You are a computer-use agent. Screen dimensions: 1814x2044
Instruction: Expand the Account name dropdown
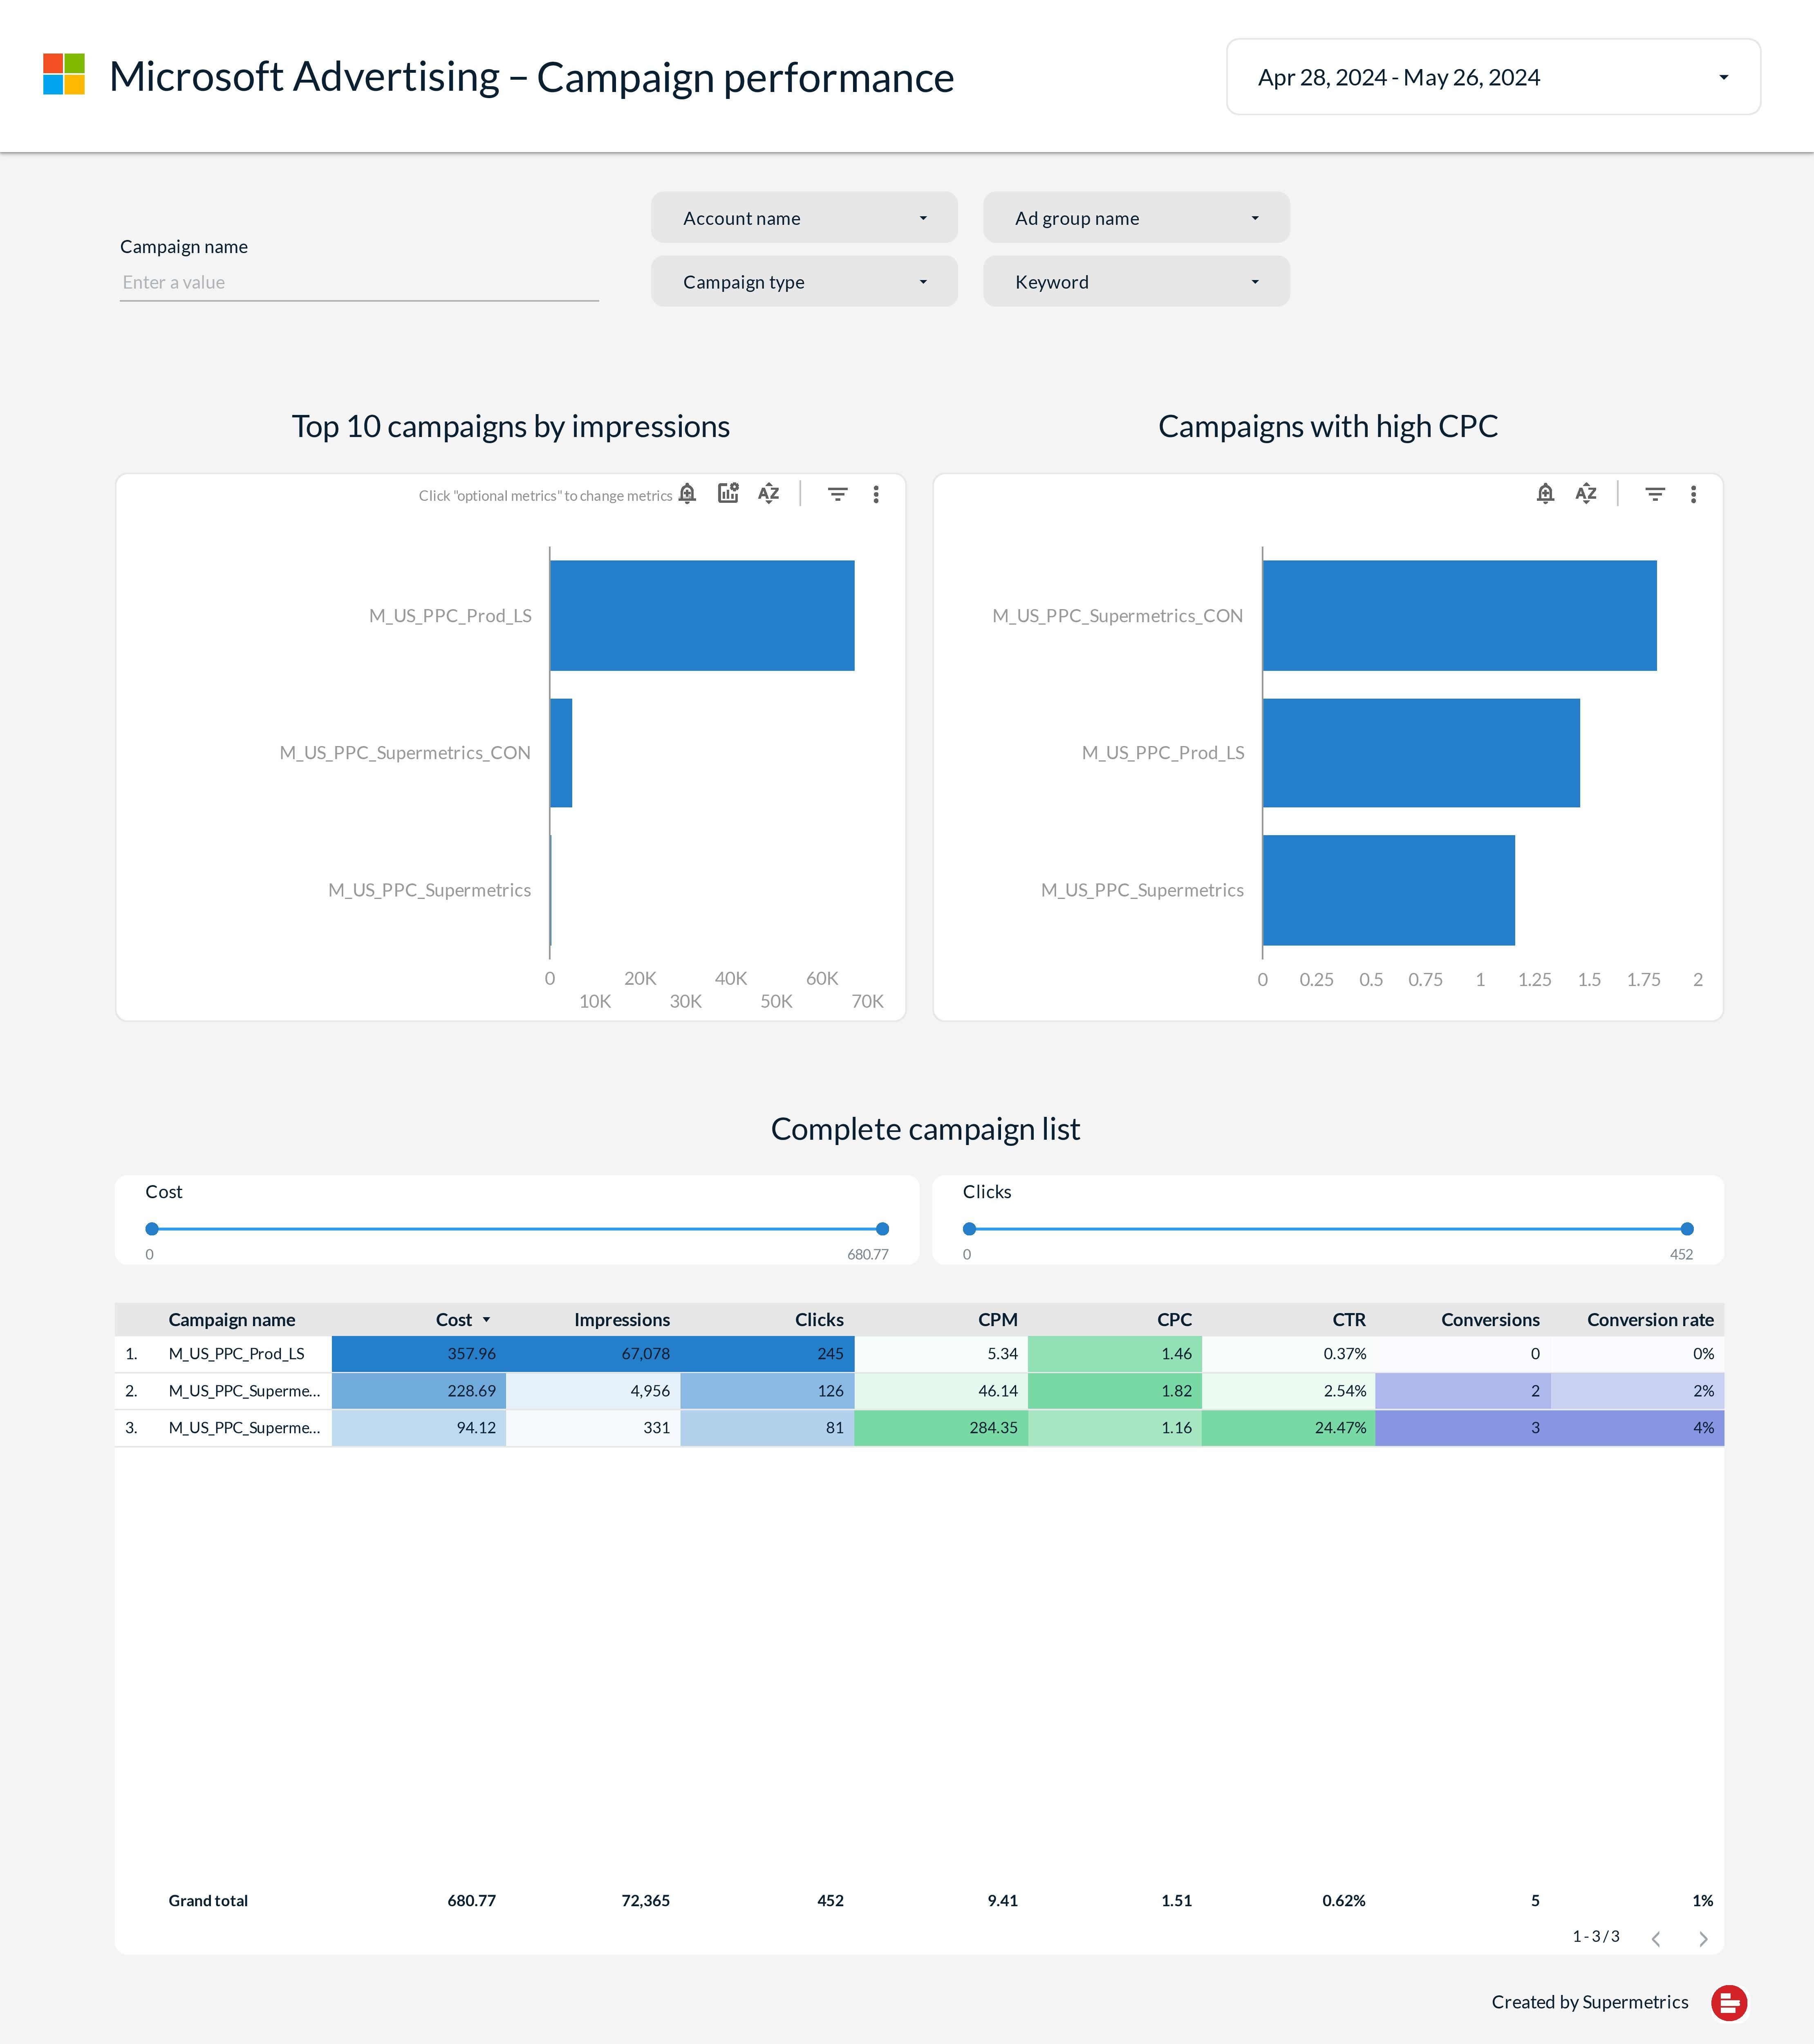804,218
